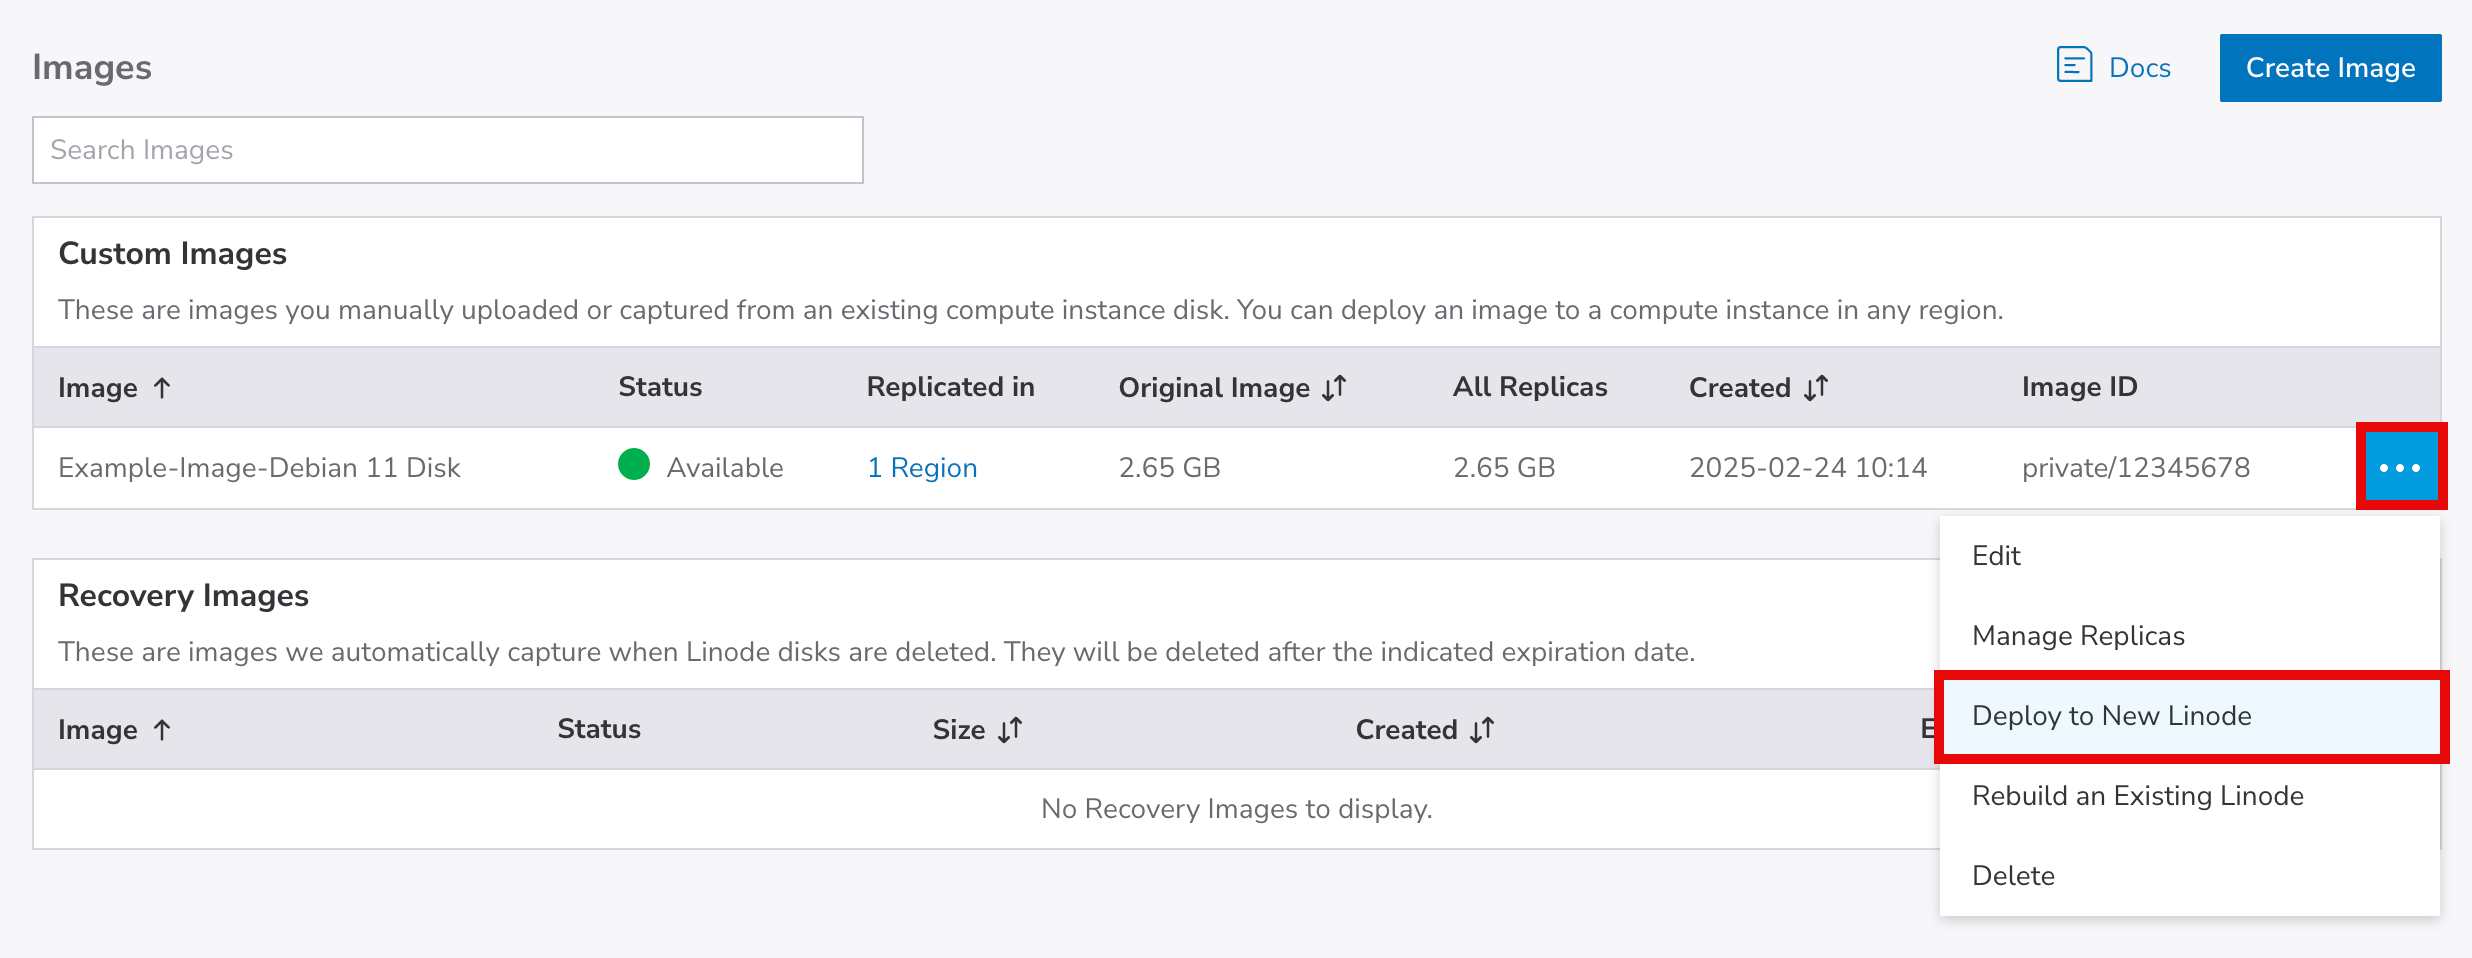Choose Manage Replicas in the menu

(x=2078, y=636)
